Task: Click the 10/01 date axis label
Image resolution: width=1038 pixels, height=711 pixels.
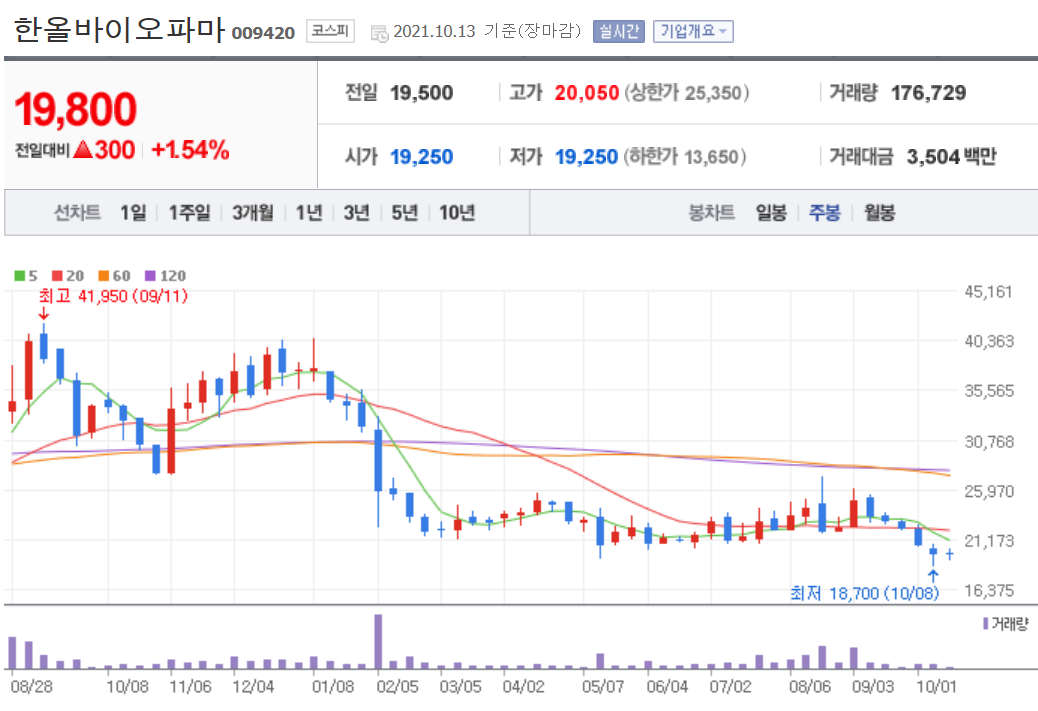Action: coord(936,687)
